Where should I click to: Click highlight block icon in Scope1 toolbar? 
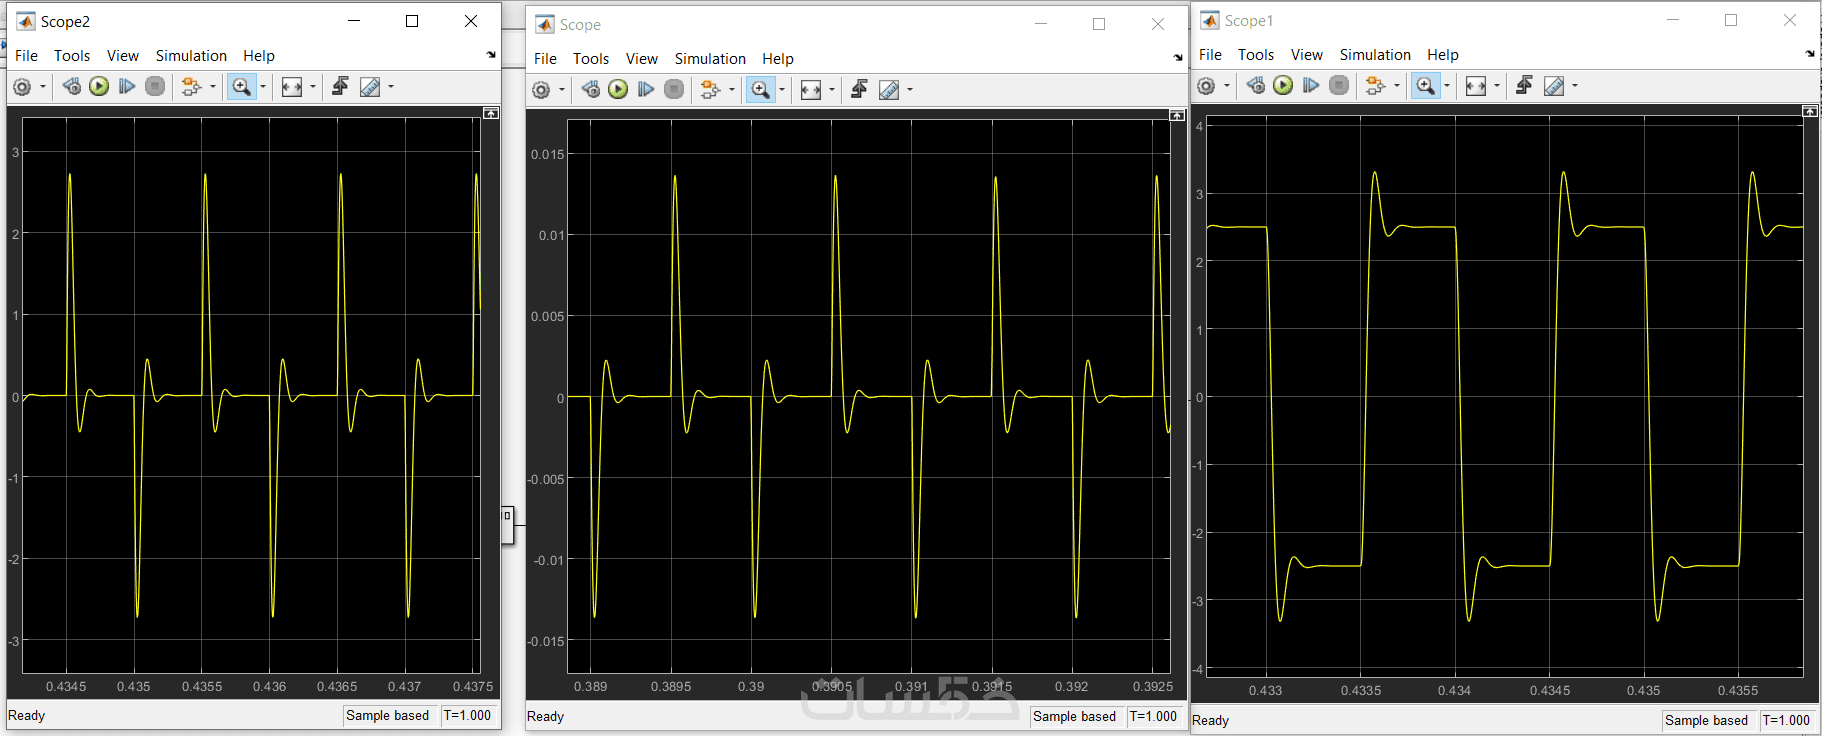(x=1375, y=86)
